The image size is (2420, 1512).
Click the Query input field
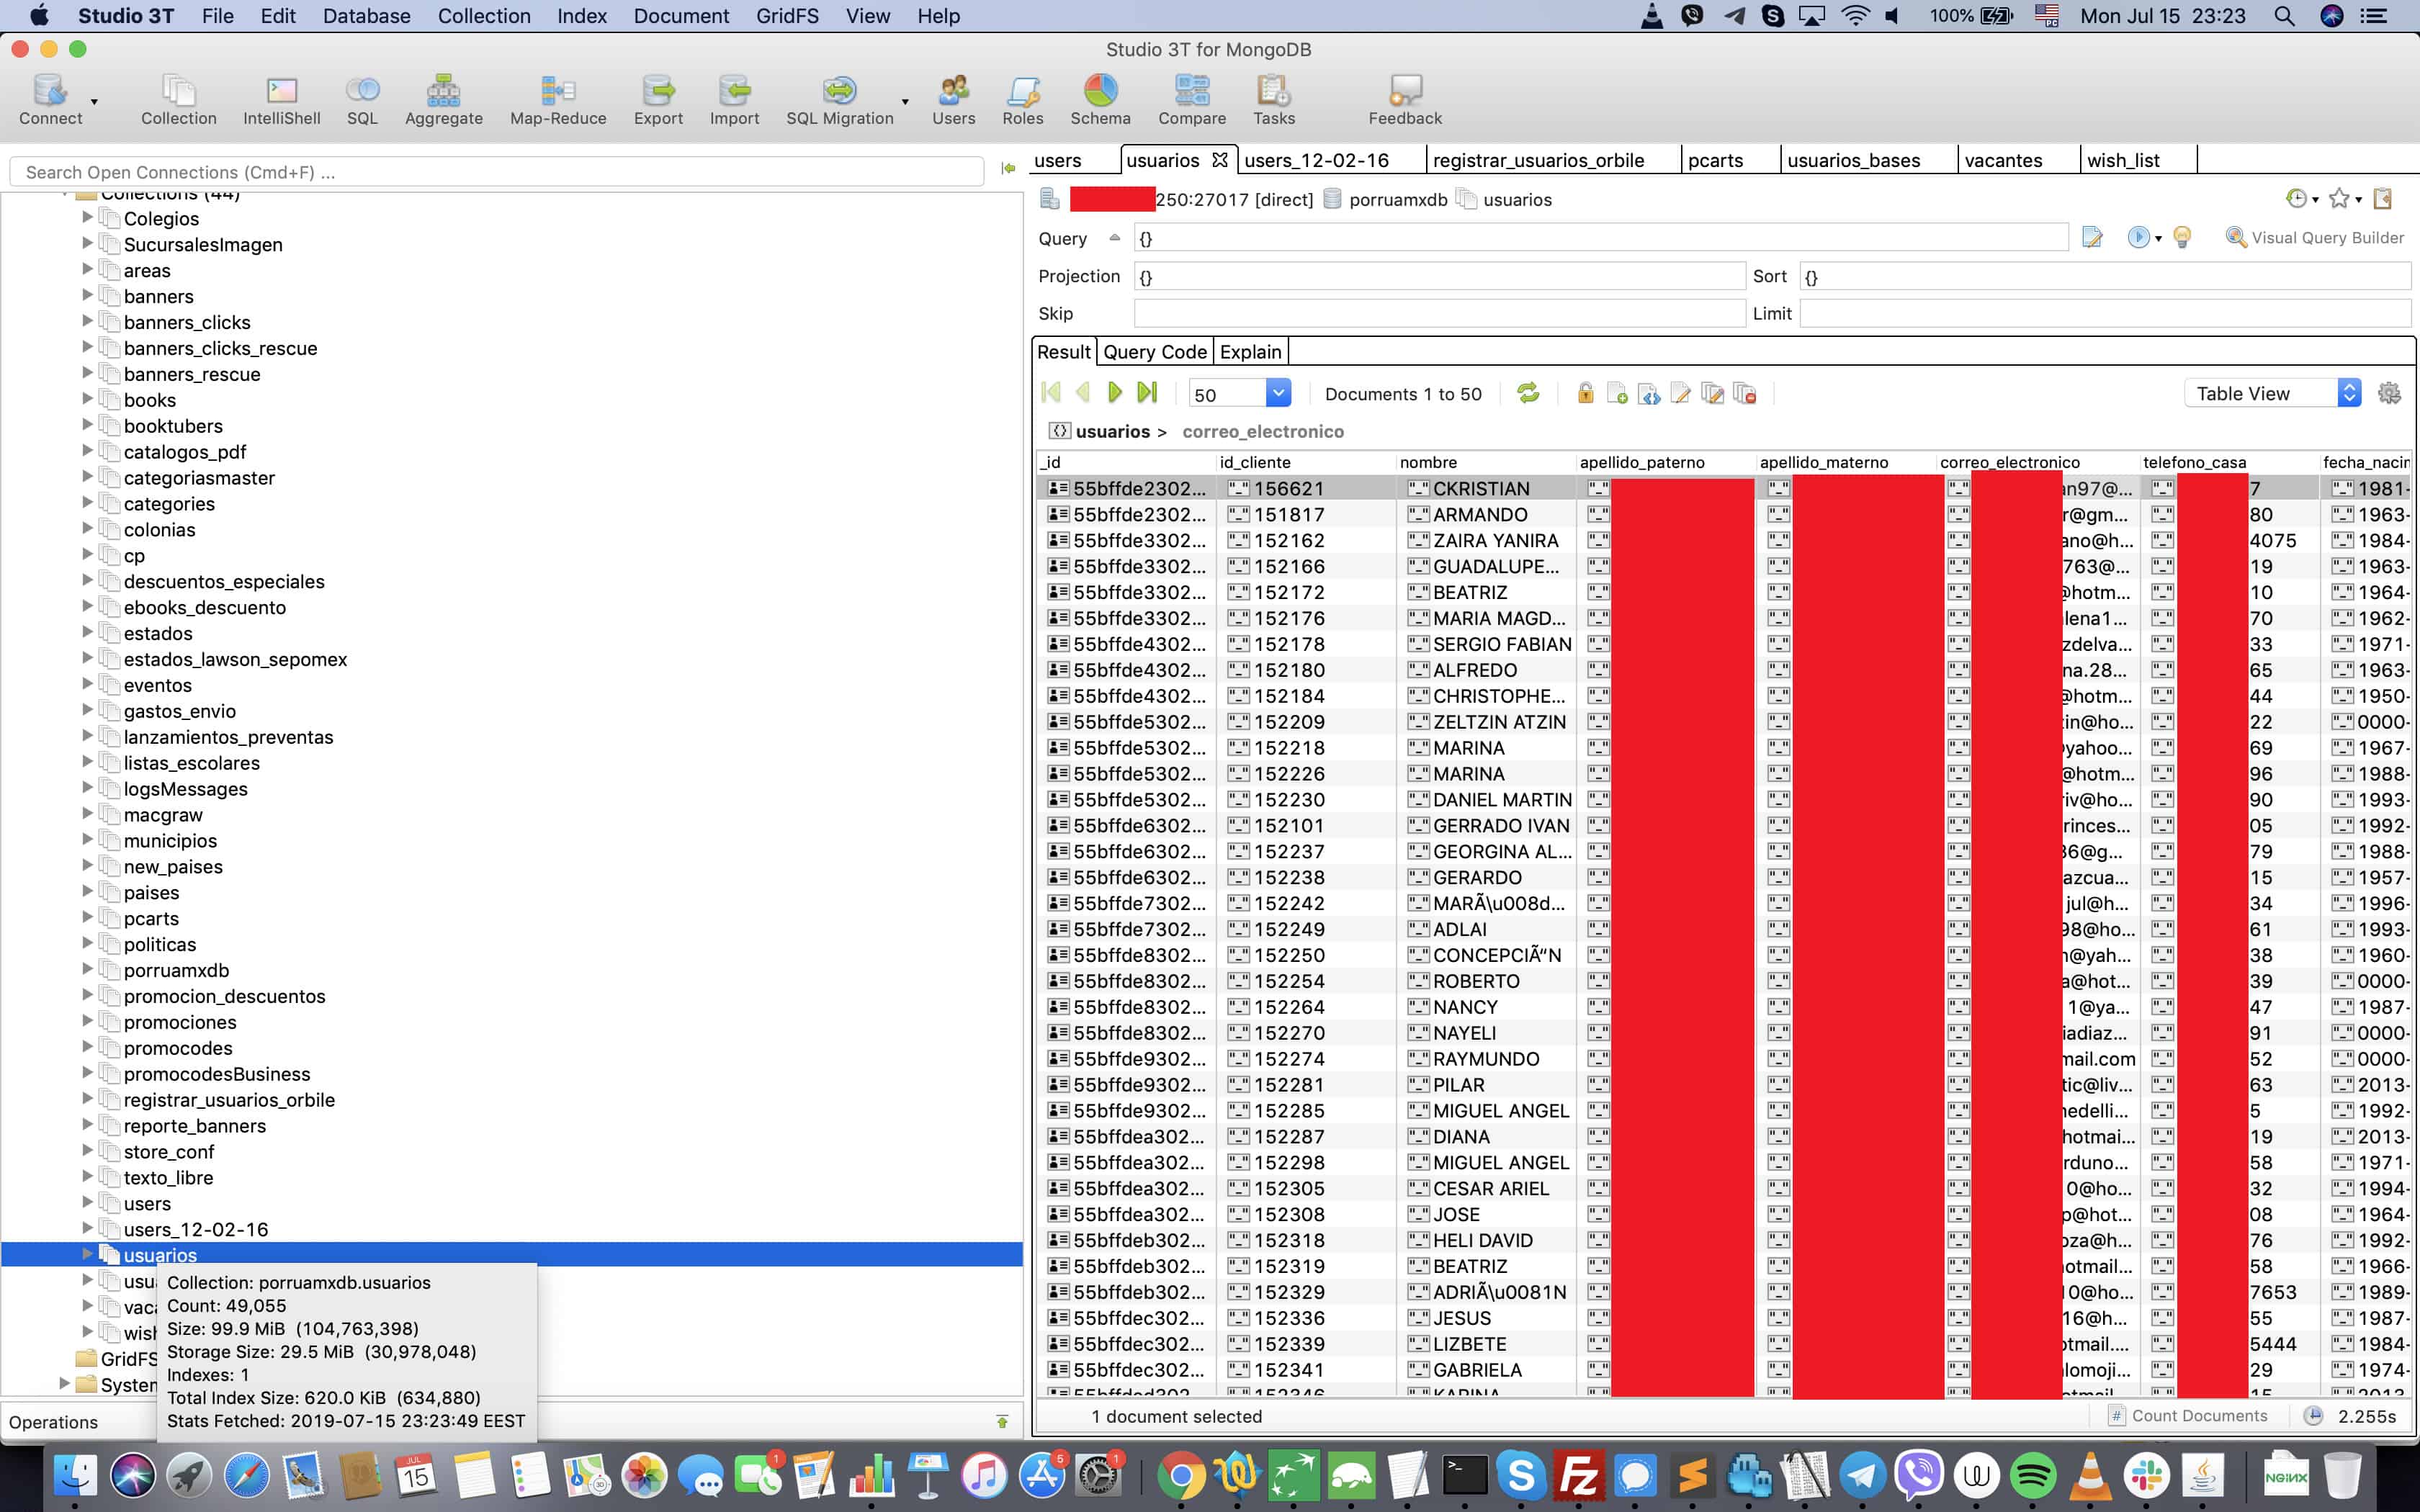(1601, 238)
